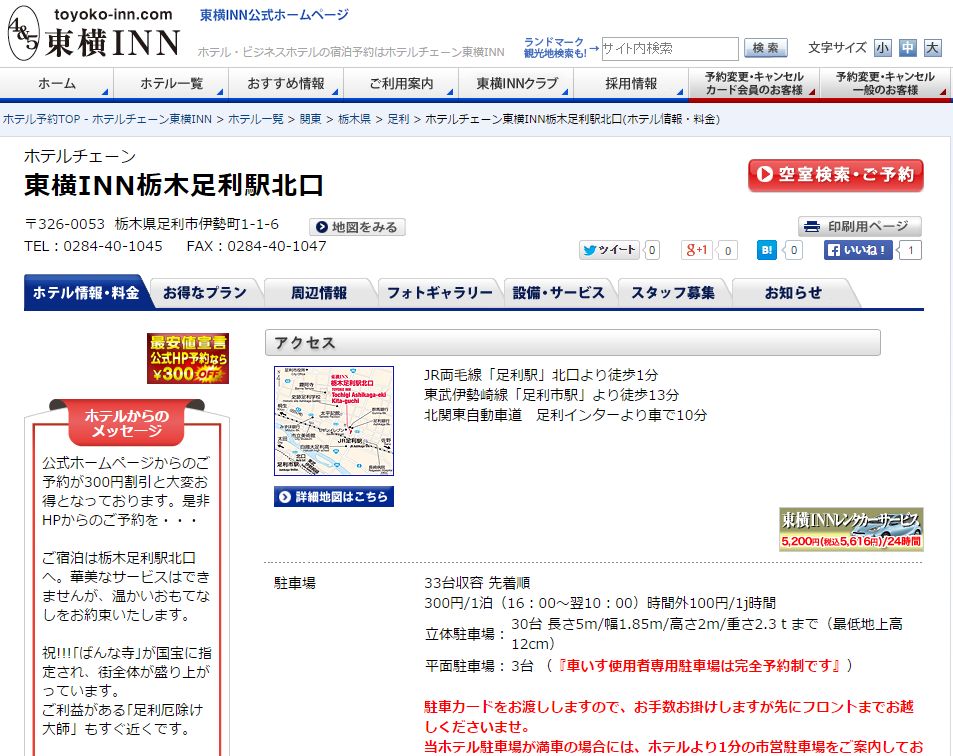Click the 足利 breadcrumb link

click(398, 119)
